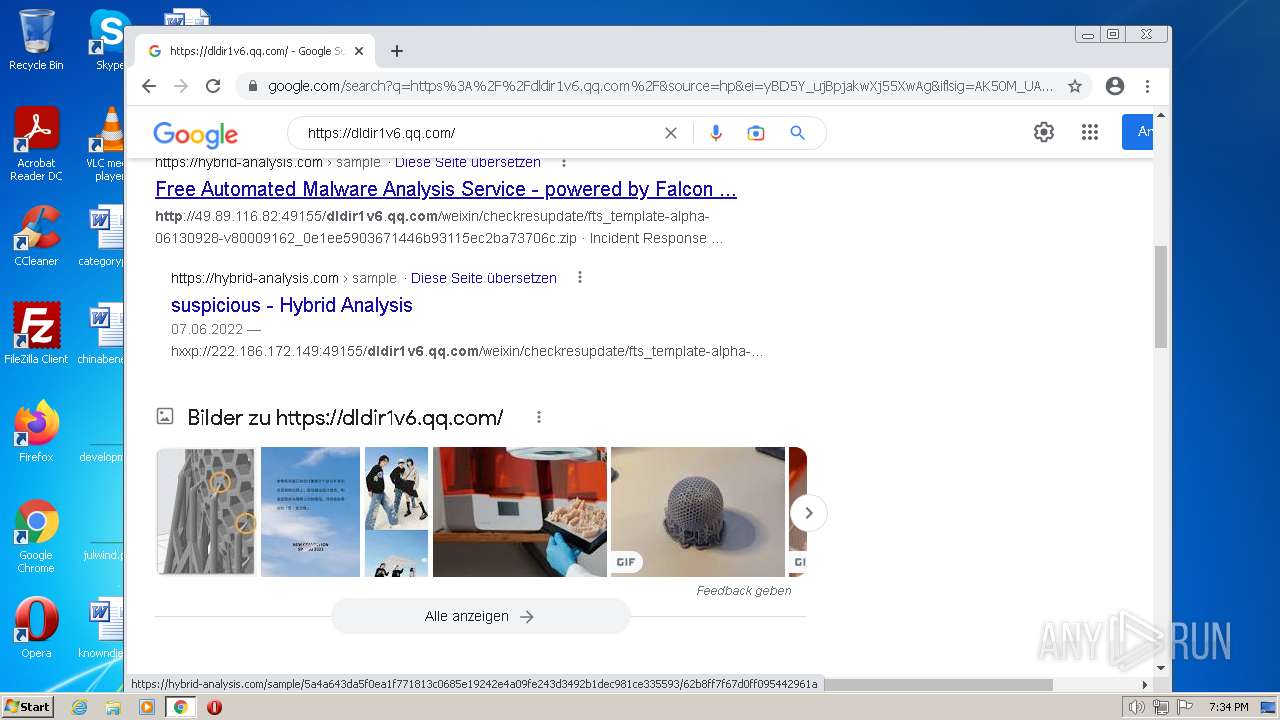The image size is (1280, 720).
Task: Click the volume tray icon
Action: pos(1136,707)
